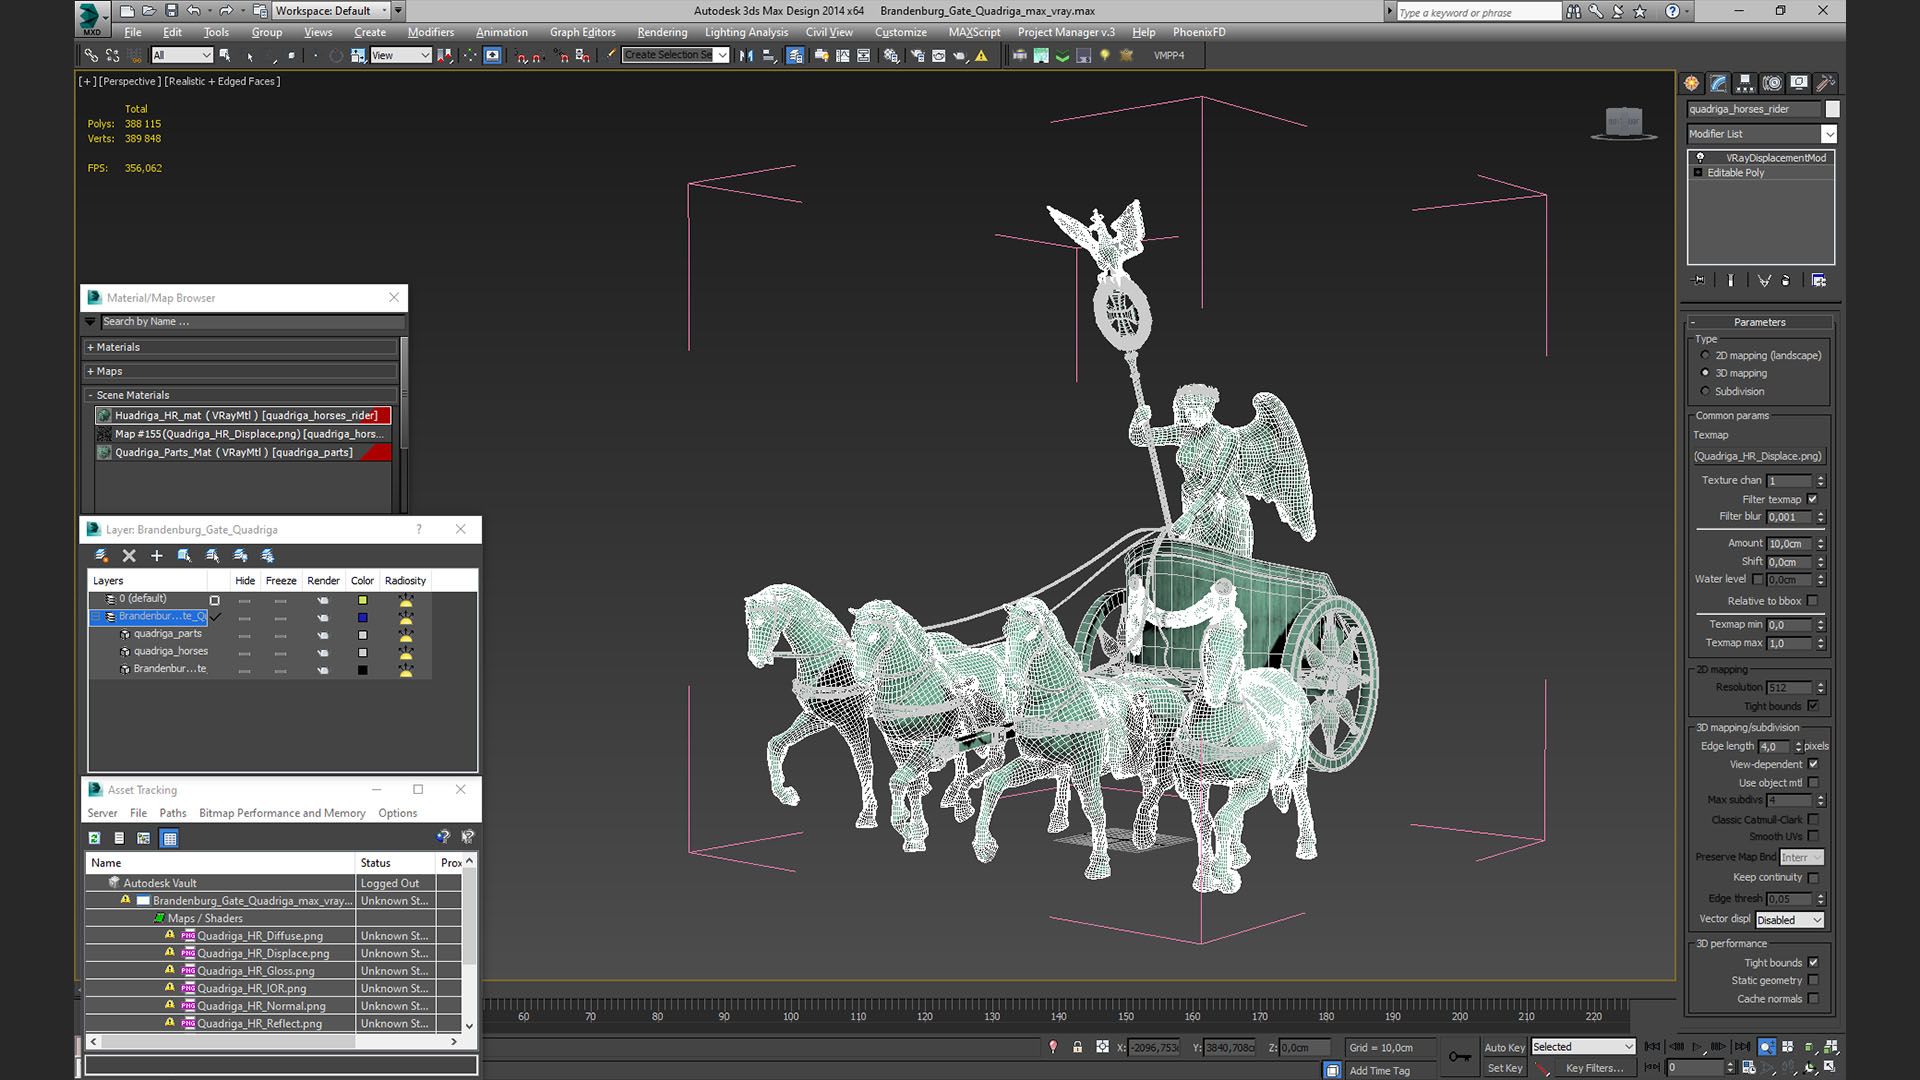Click the Set Key button

tap(1504, 1068)
